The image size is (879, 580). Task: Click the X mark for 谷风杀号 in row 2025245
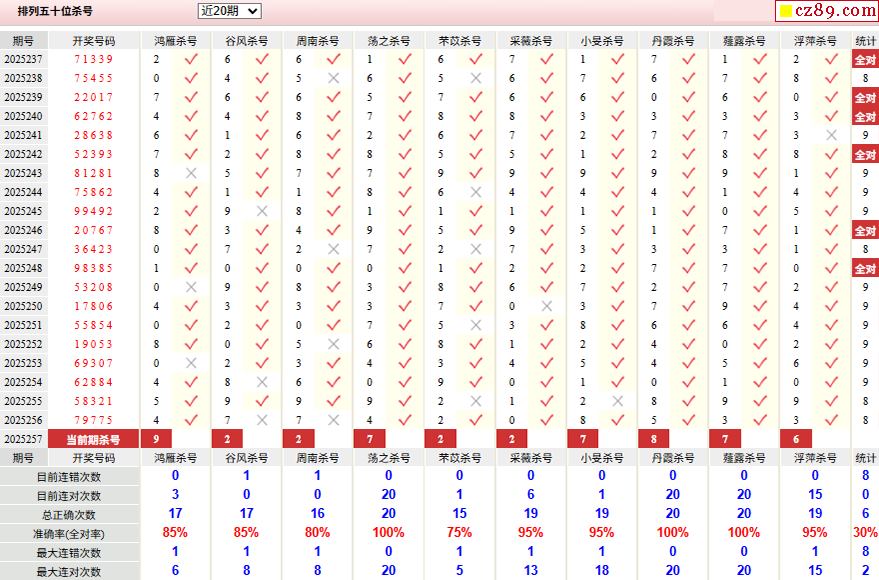coord(262,211)
